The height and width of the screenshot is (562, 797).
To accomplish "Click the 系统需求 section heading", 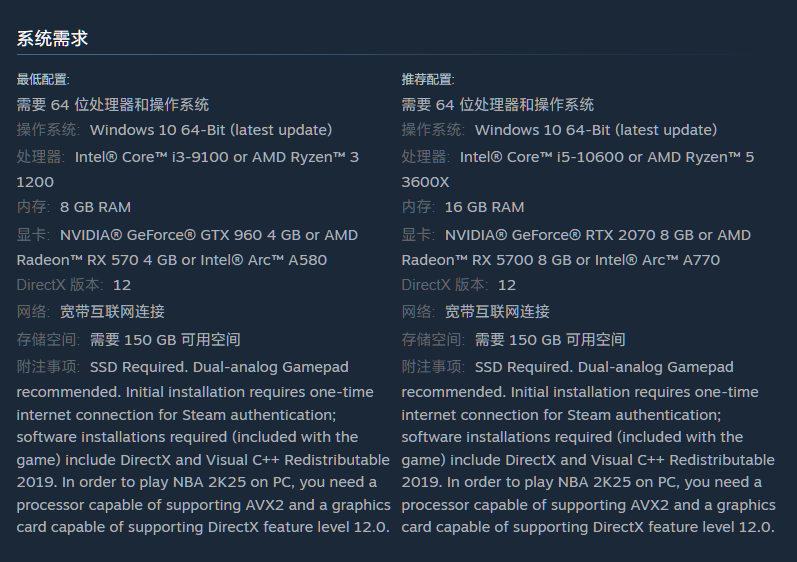I will coord(52,39).
